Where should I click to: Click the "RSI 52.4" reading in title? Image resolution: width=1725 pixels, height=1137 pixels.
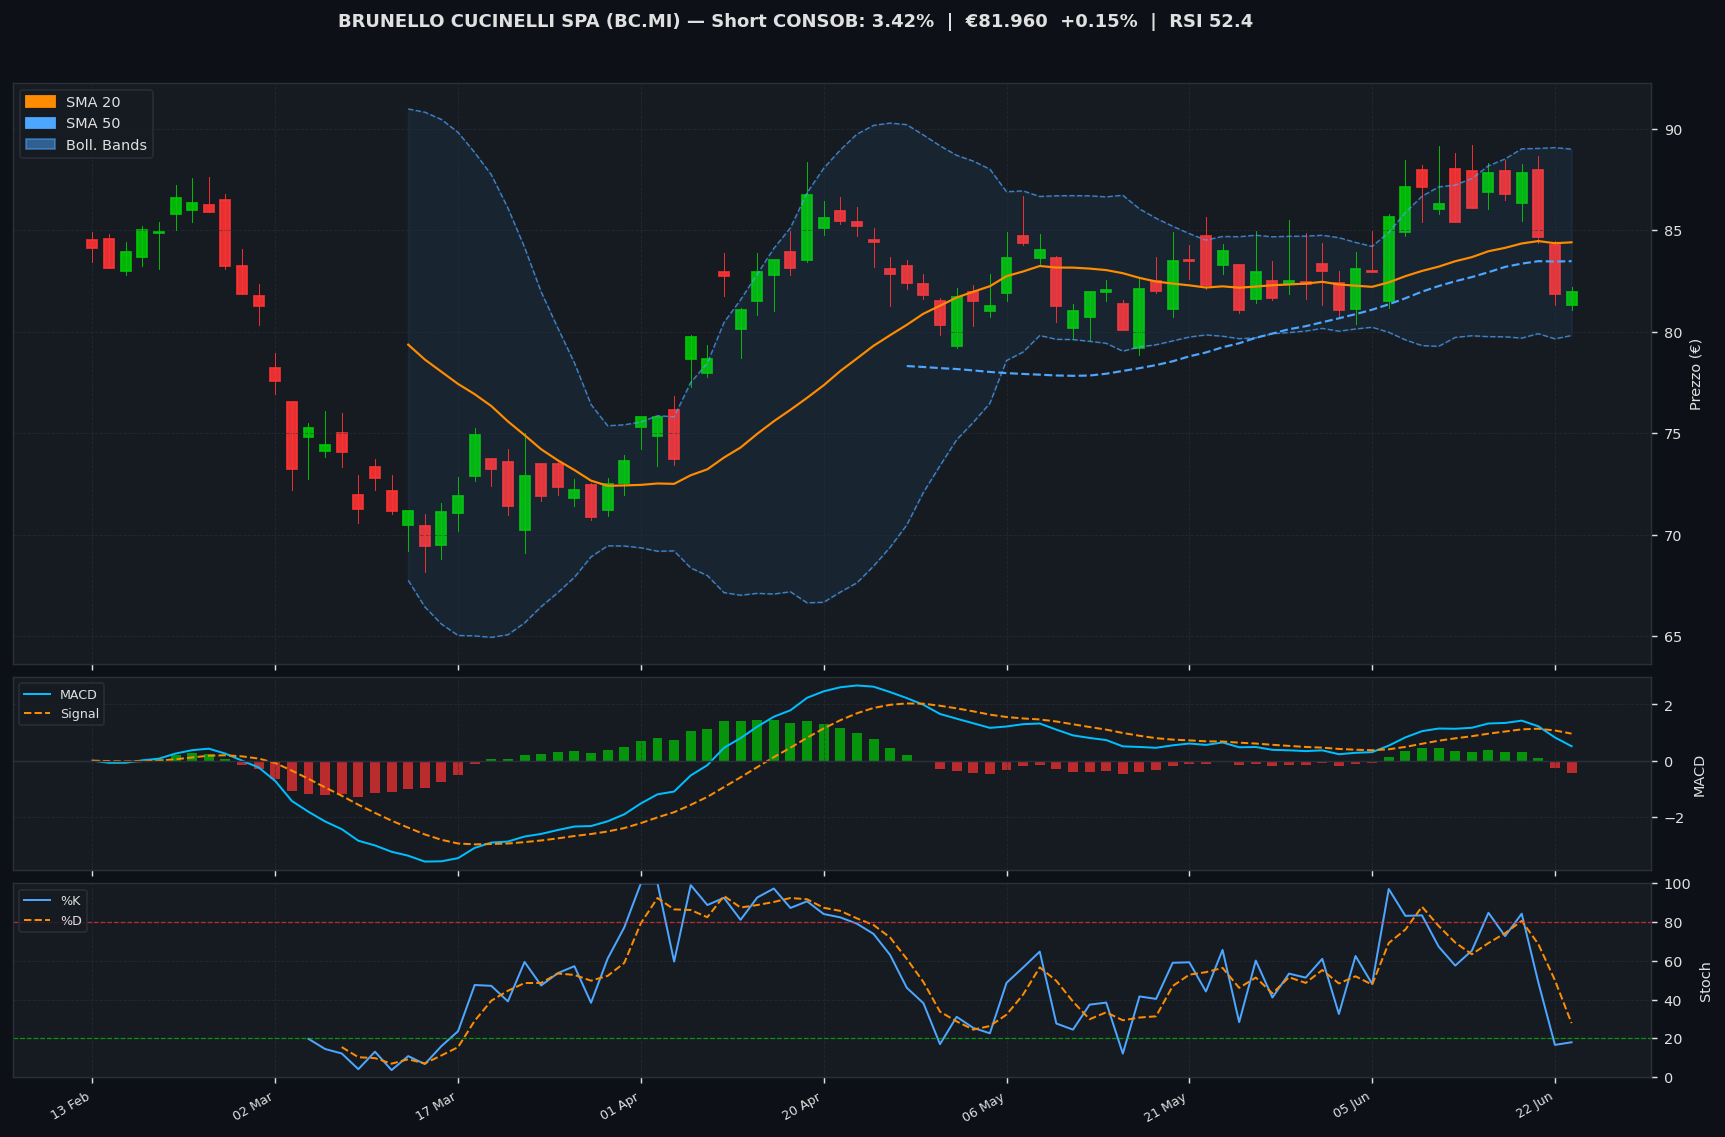coord(1210,21)
